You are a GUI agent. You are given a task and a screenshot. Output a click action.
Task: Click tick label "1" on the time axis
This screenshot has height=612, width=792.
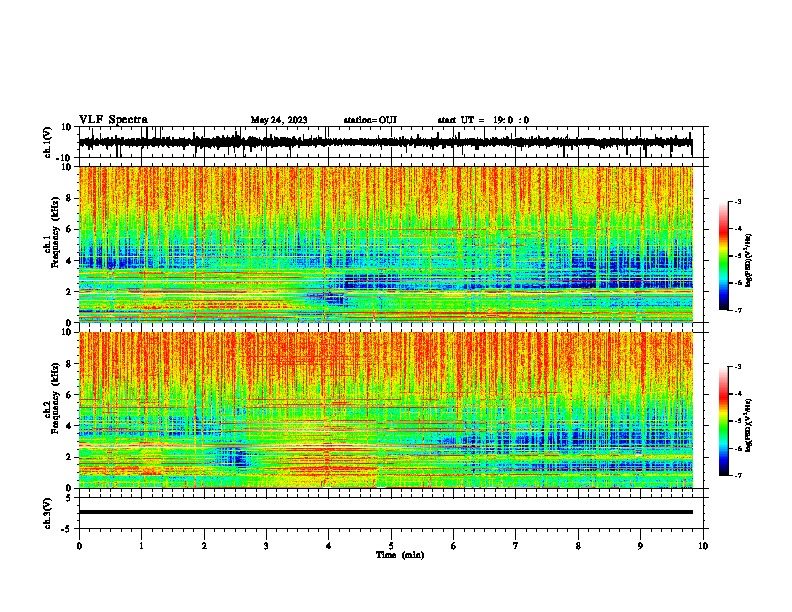(x=141, y=546)
